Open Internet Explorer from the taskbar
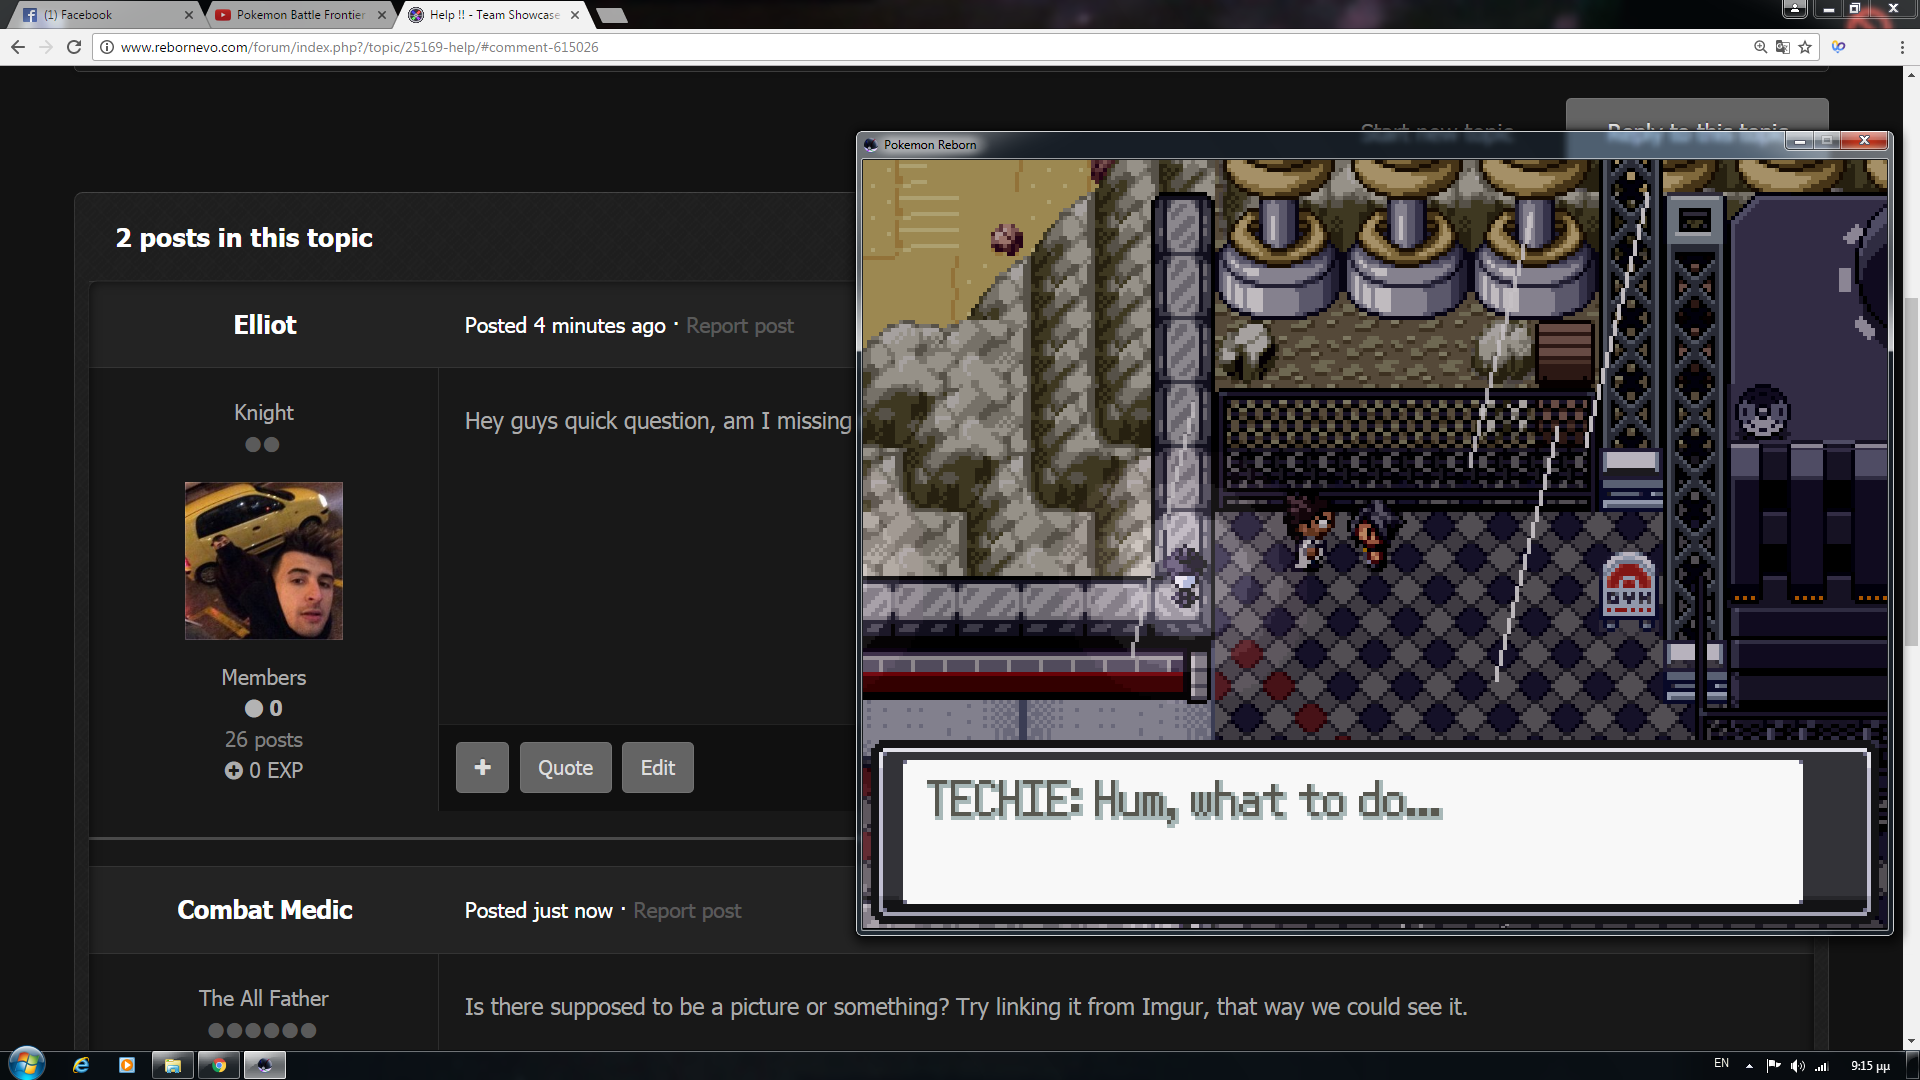Screen dimensions: 1920x1080 click(81, 1065)
